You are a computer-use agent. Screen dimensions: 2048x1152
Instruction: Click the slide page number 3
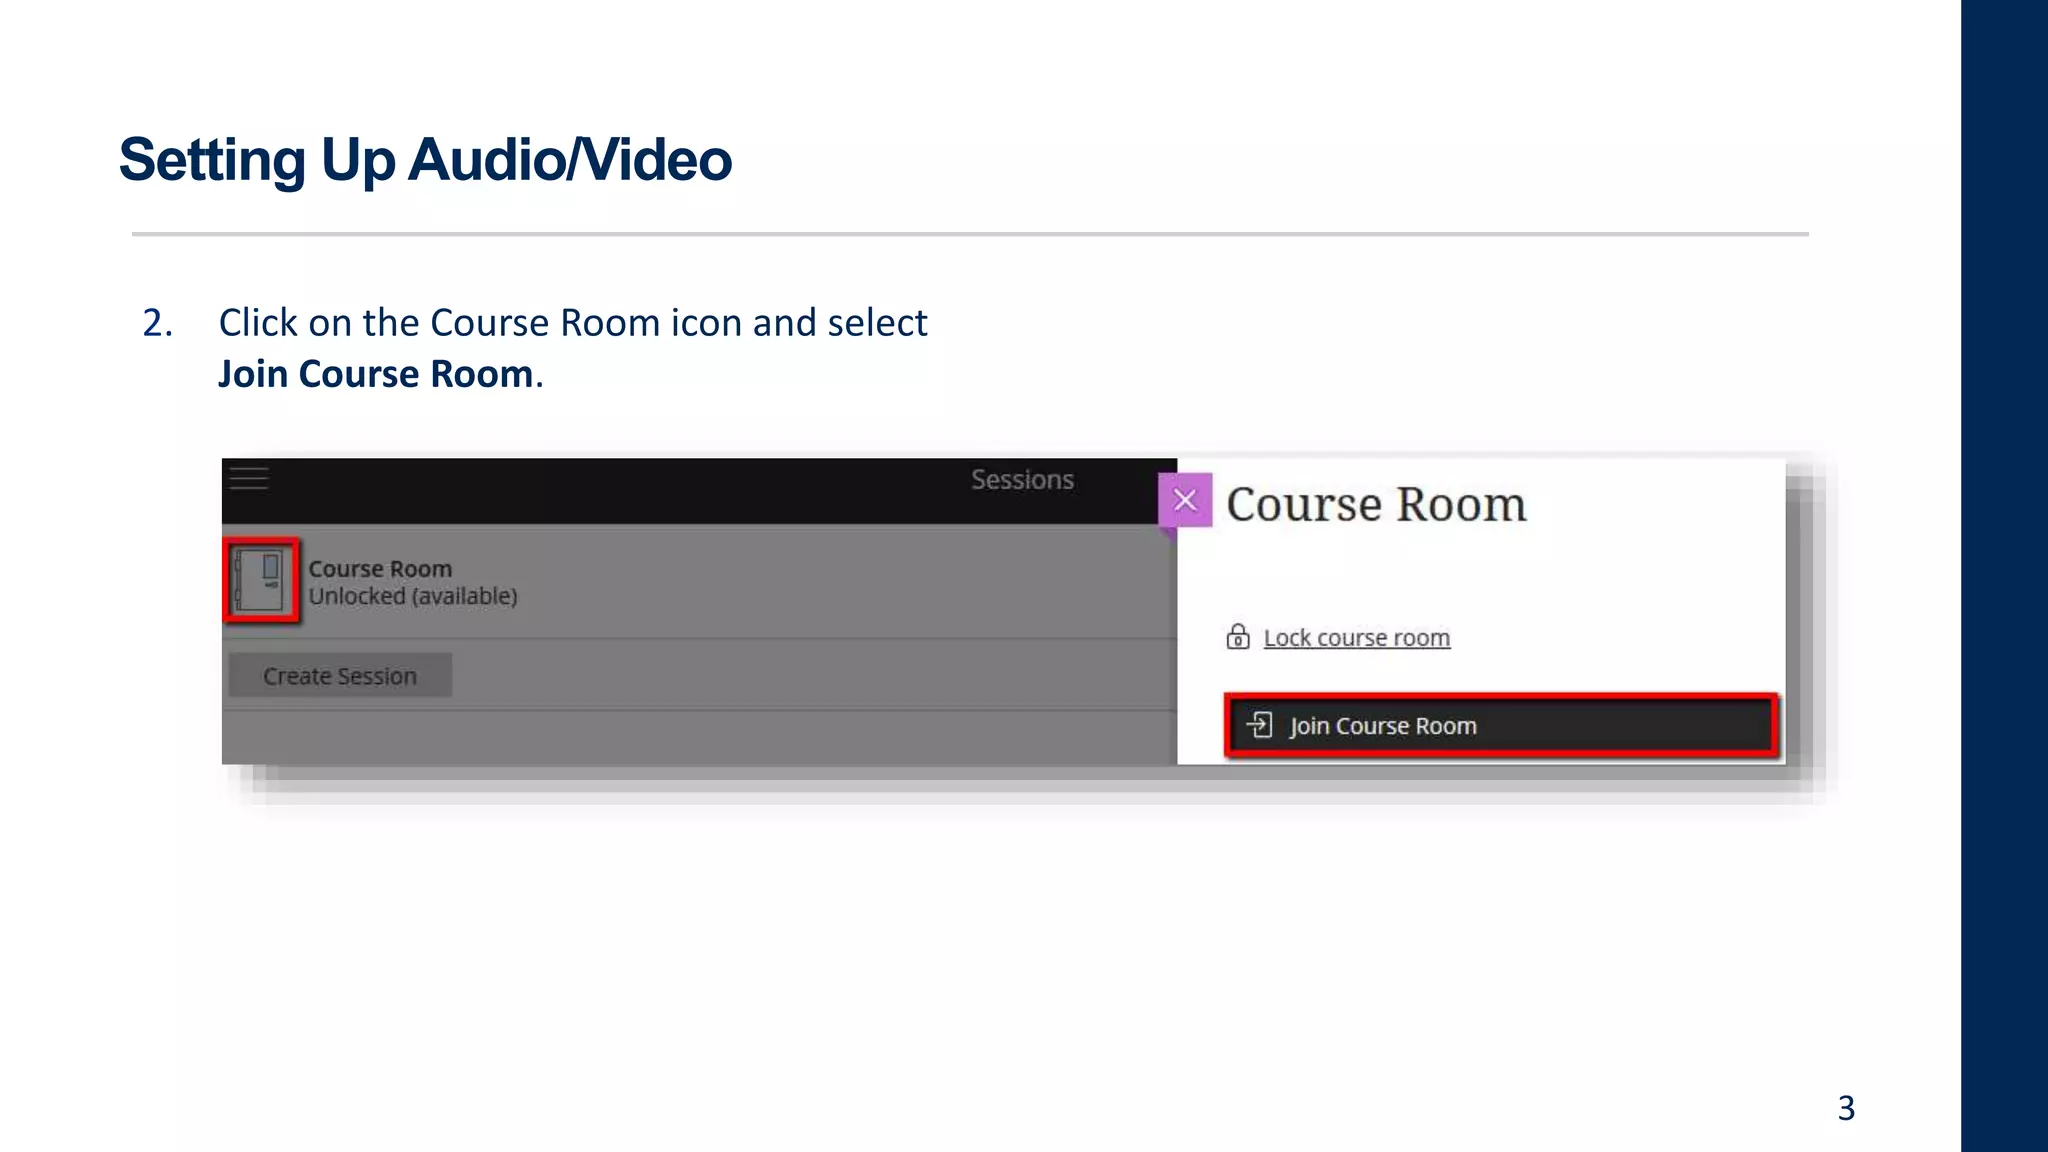[x=1846, y=1108]
